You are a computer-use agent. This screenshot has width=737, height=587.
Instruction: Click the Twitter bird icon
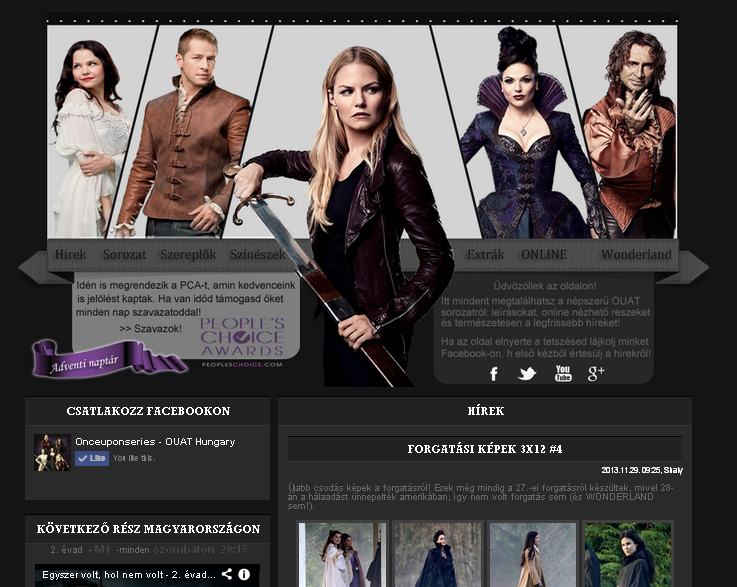tap(527, 373)
